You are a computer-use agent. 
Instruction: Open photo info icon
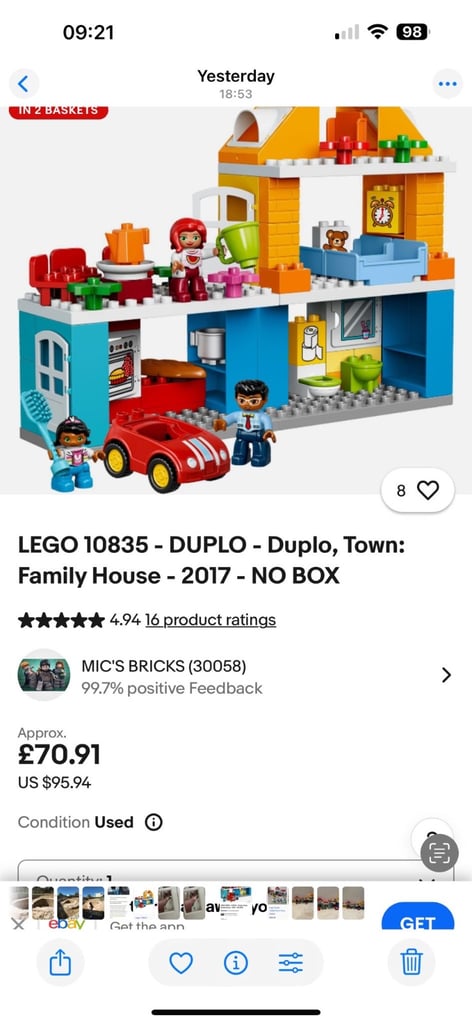[x=236, y=962]
